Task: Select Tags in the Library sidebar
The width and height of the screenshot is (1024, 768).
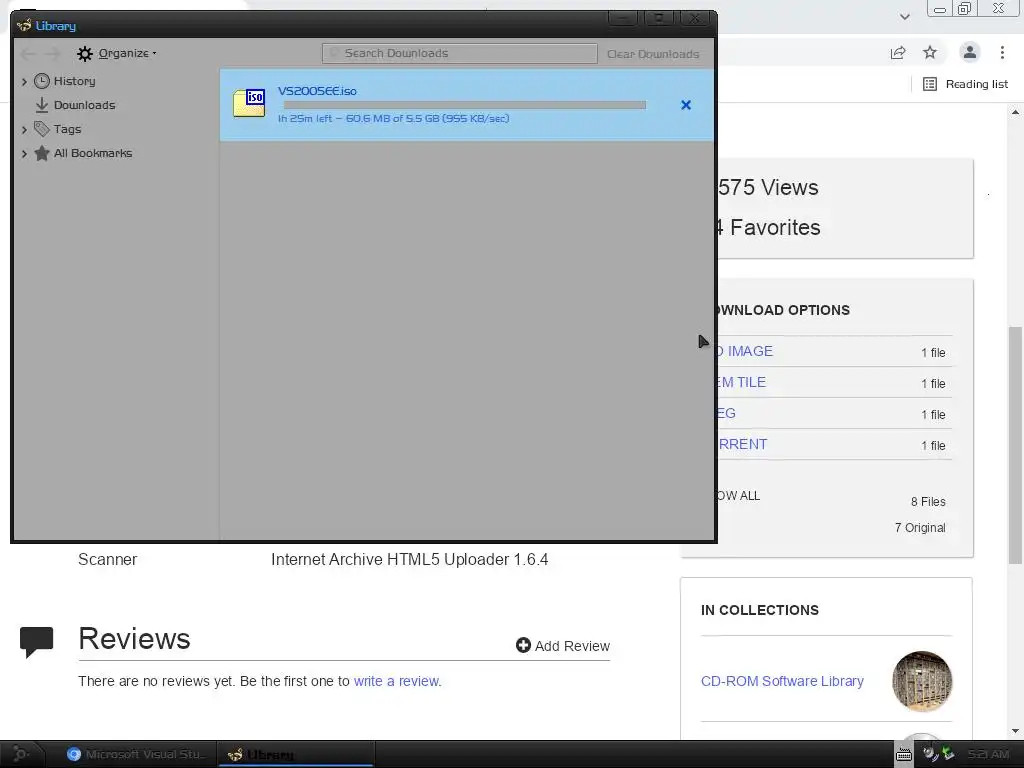Action: pos(67,129)
